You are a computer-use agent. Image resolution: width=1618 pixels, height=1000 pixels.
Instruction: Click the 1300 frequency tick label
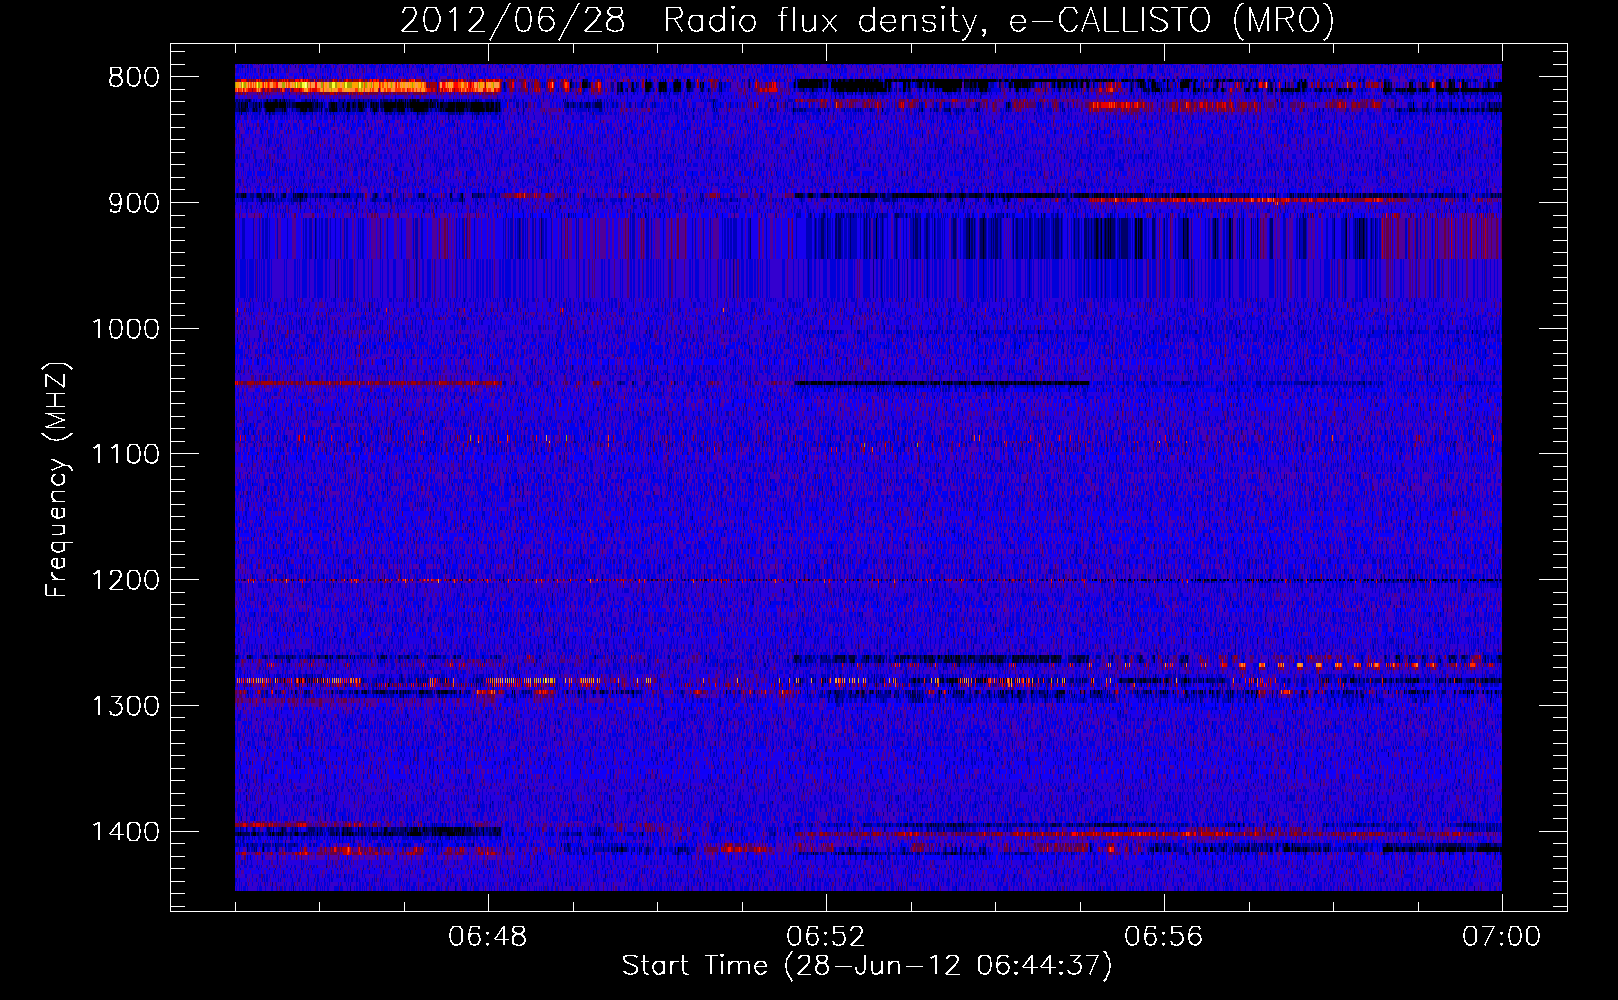(x=125, y=707)
